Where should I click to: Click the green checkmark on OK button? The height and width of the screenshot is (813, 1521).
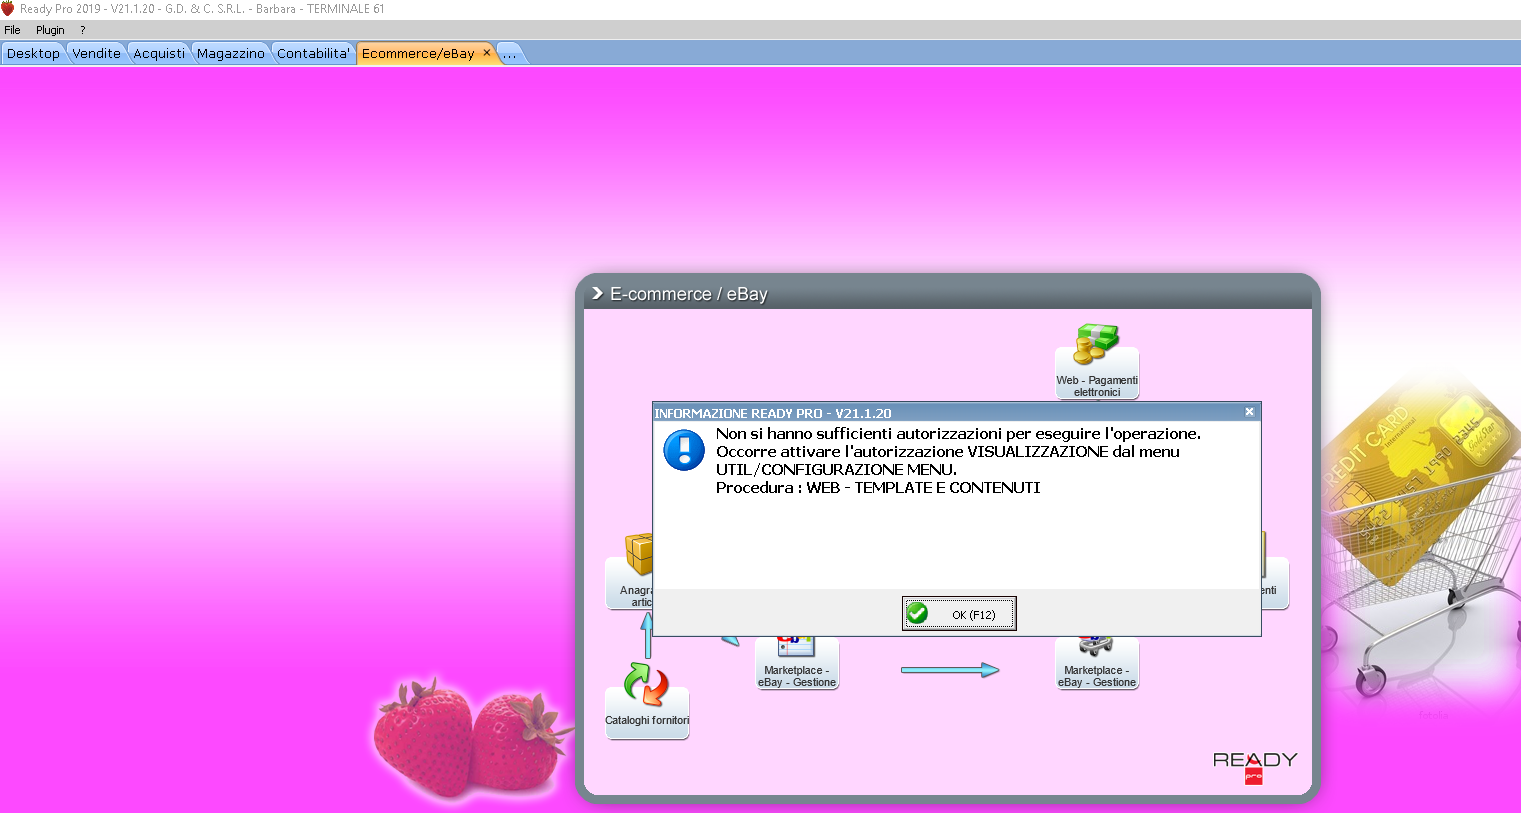pyautogui.click(x=917, y=613)
